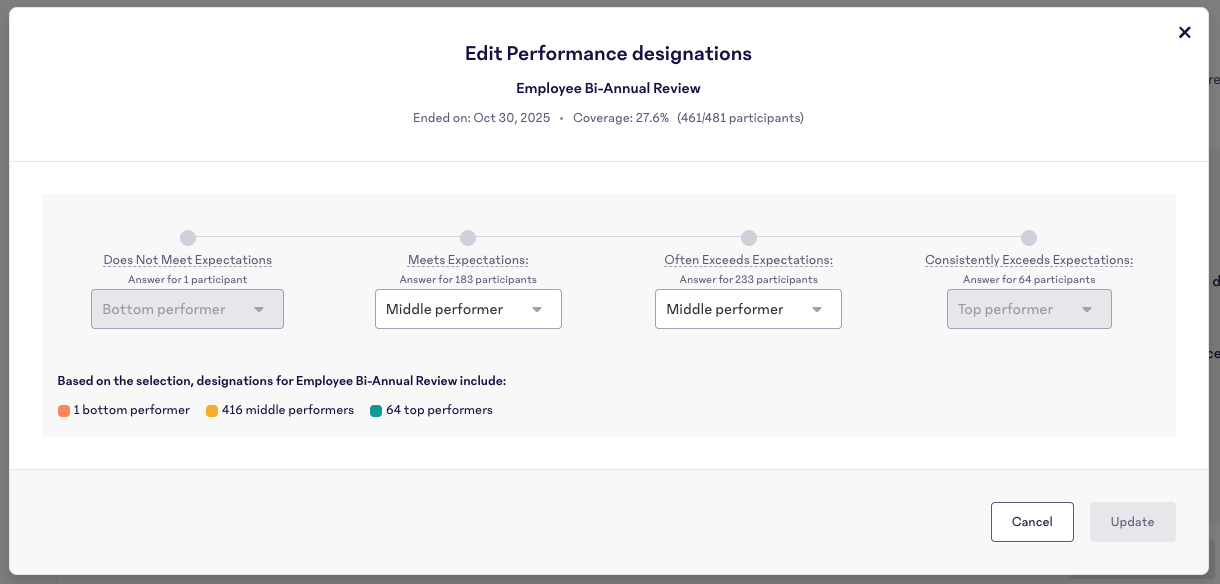Open the Bottom performer dropdown

click(187, 309)
